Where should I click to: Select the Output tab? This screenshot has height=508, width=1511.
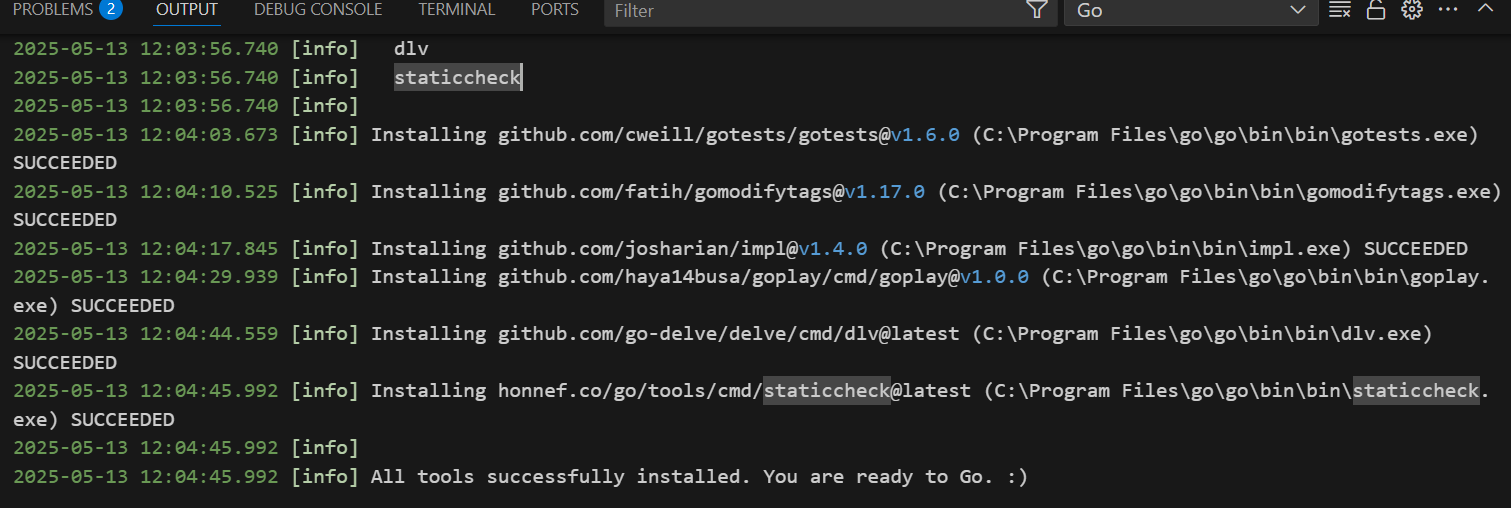(x=187, y=10)
